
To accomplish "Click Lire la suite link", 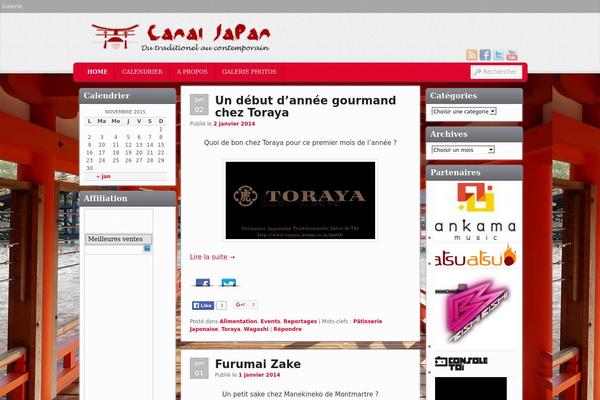I will [212, 257].
